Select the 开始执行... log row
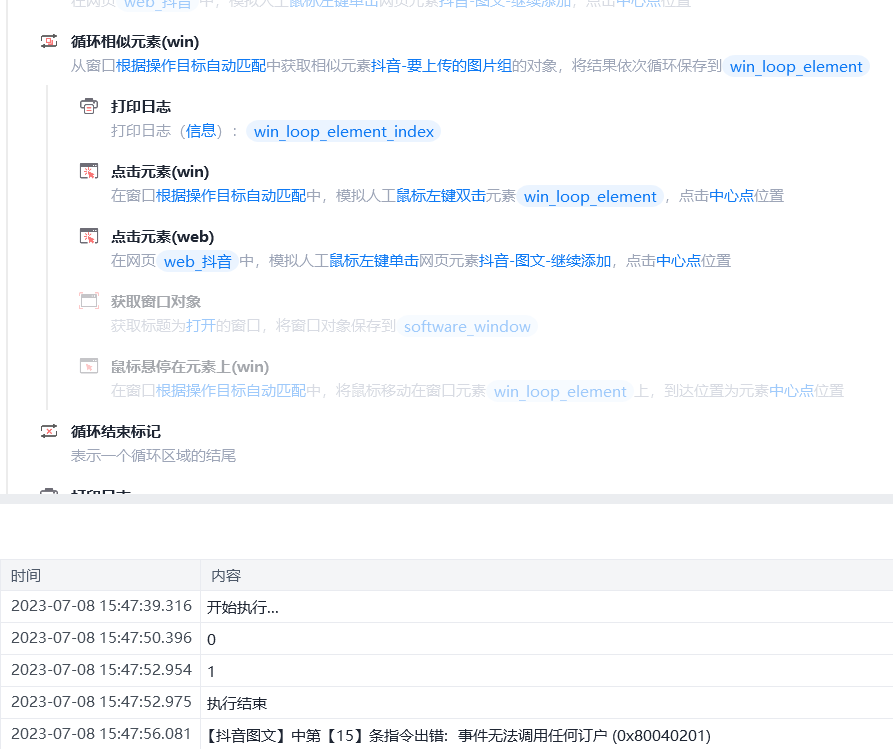This screenshot has width=893, height=749. pos(446,607)
